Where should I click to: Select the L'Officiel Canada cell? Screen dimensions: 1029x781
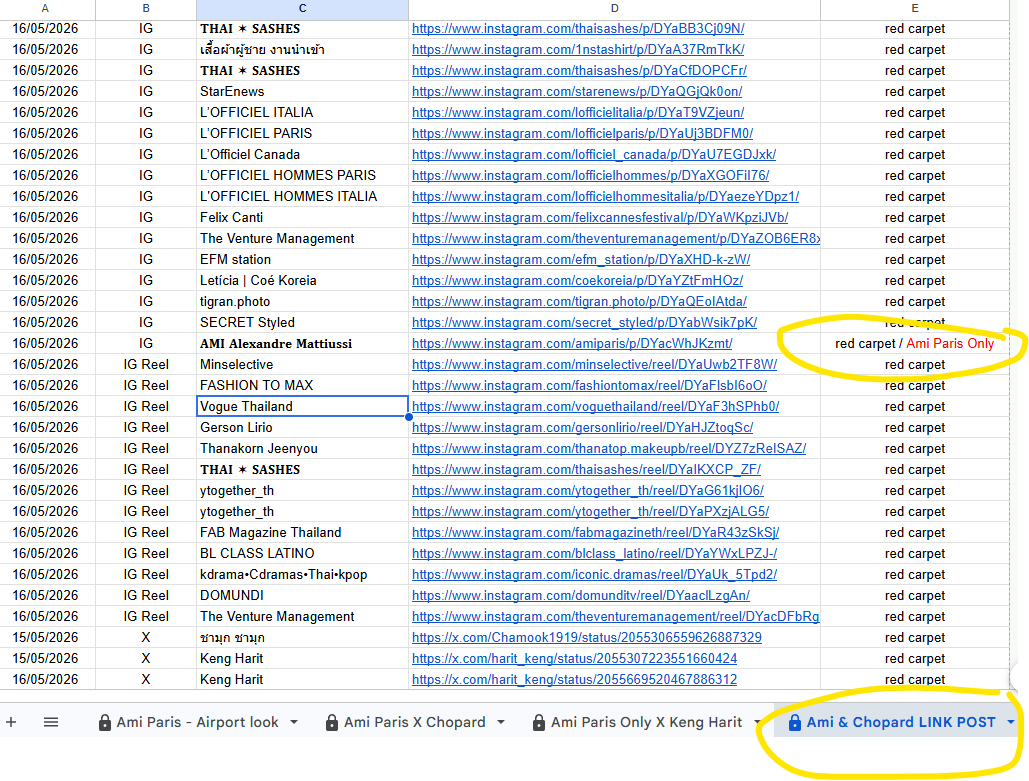(302, 154)
